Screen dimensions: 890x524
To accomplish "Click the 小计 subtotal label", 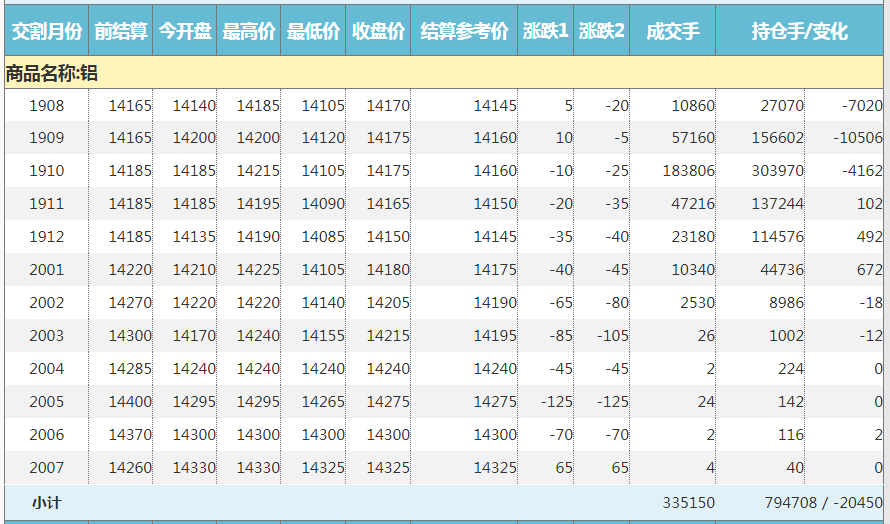I will [x=46, y=502].
